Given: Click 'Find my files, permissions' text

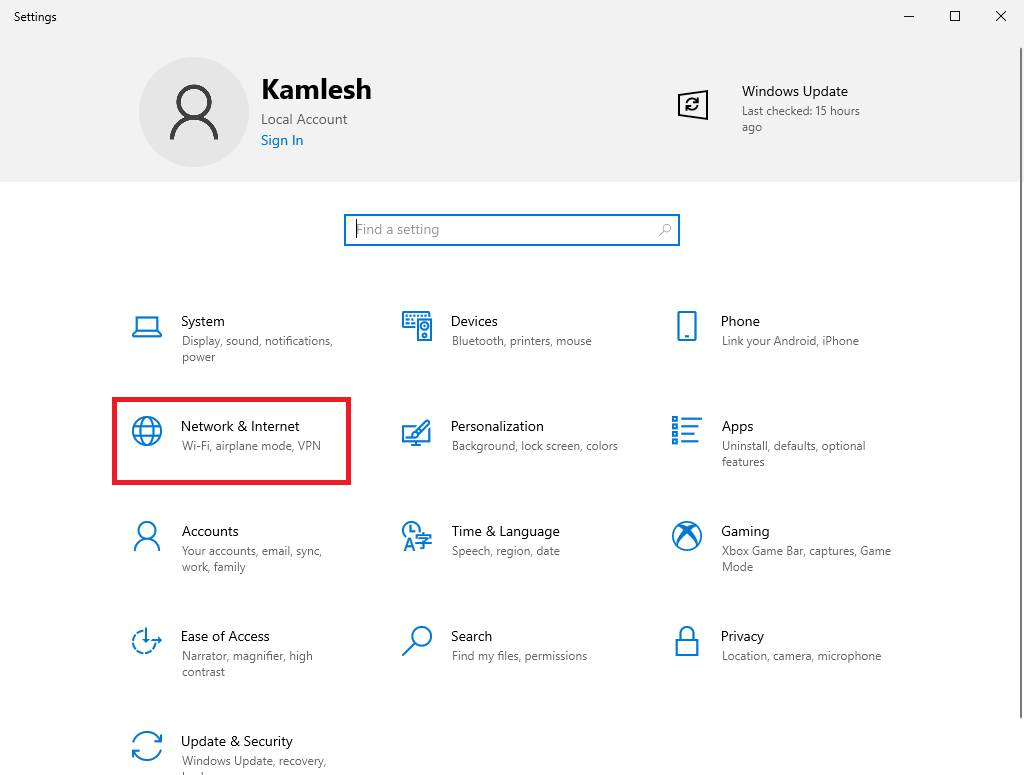Looking at the screenshot, I should pos(519,656).
